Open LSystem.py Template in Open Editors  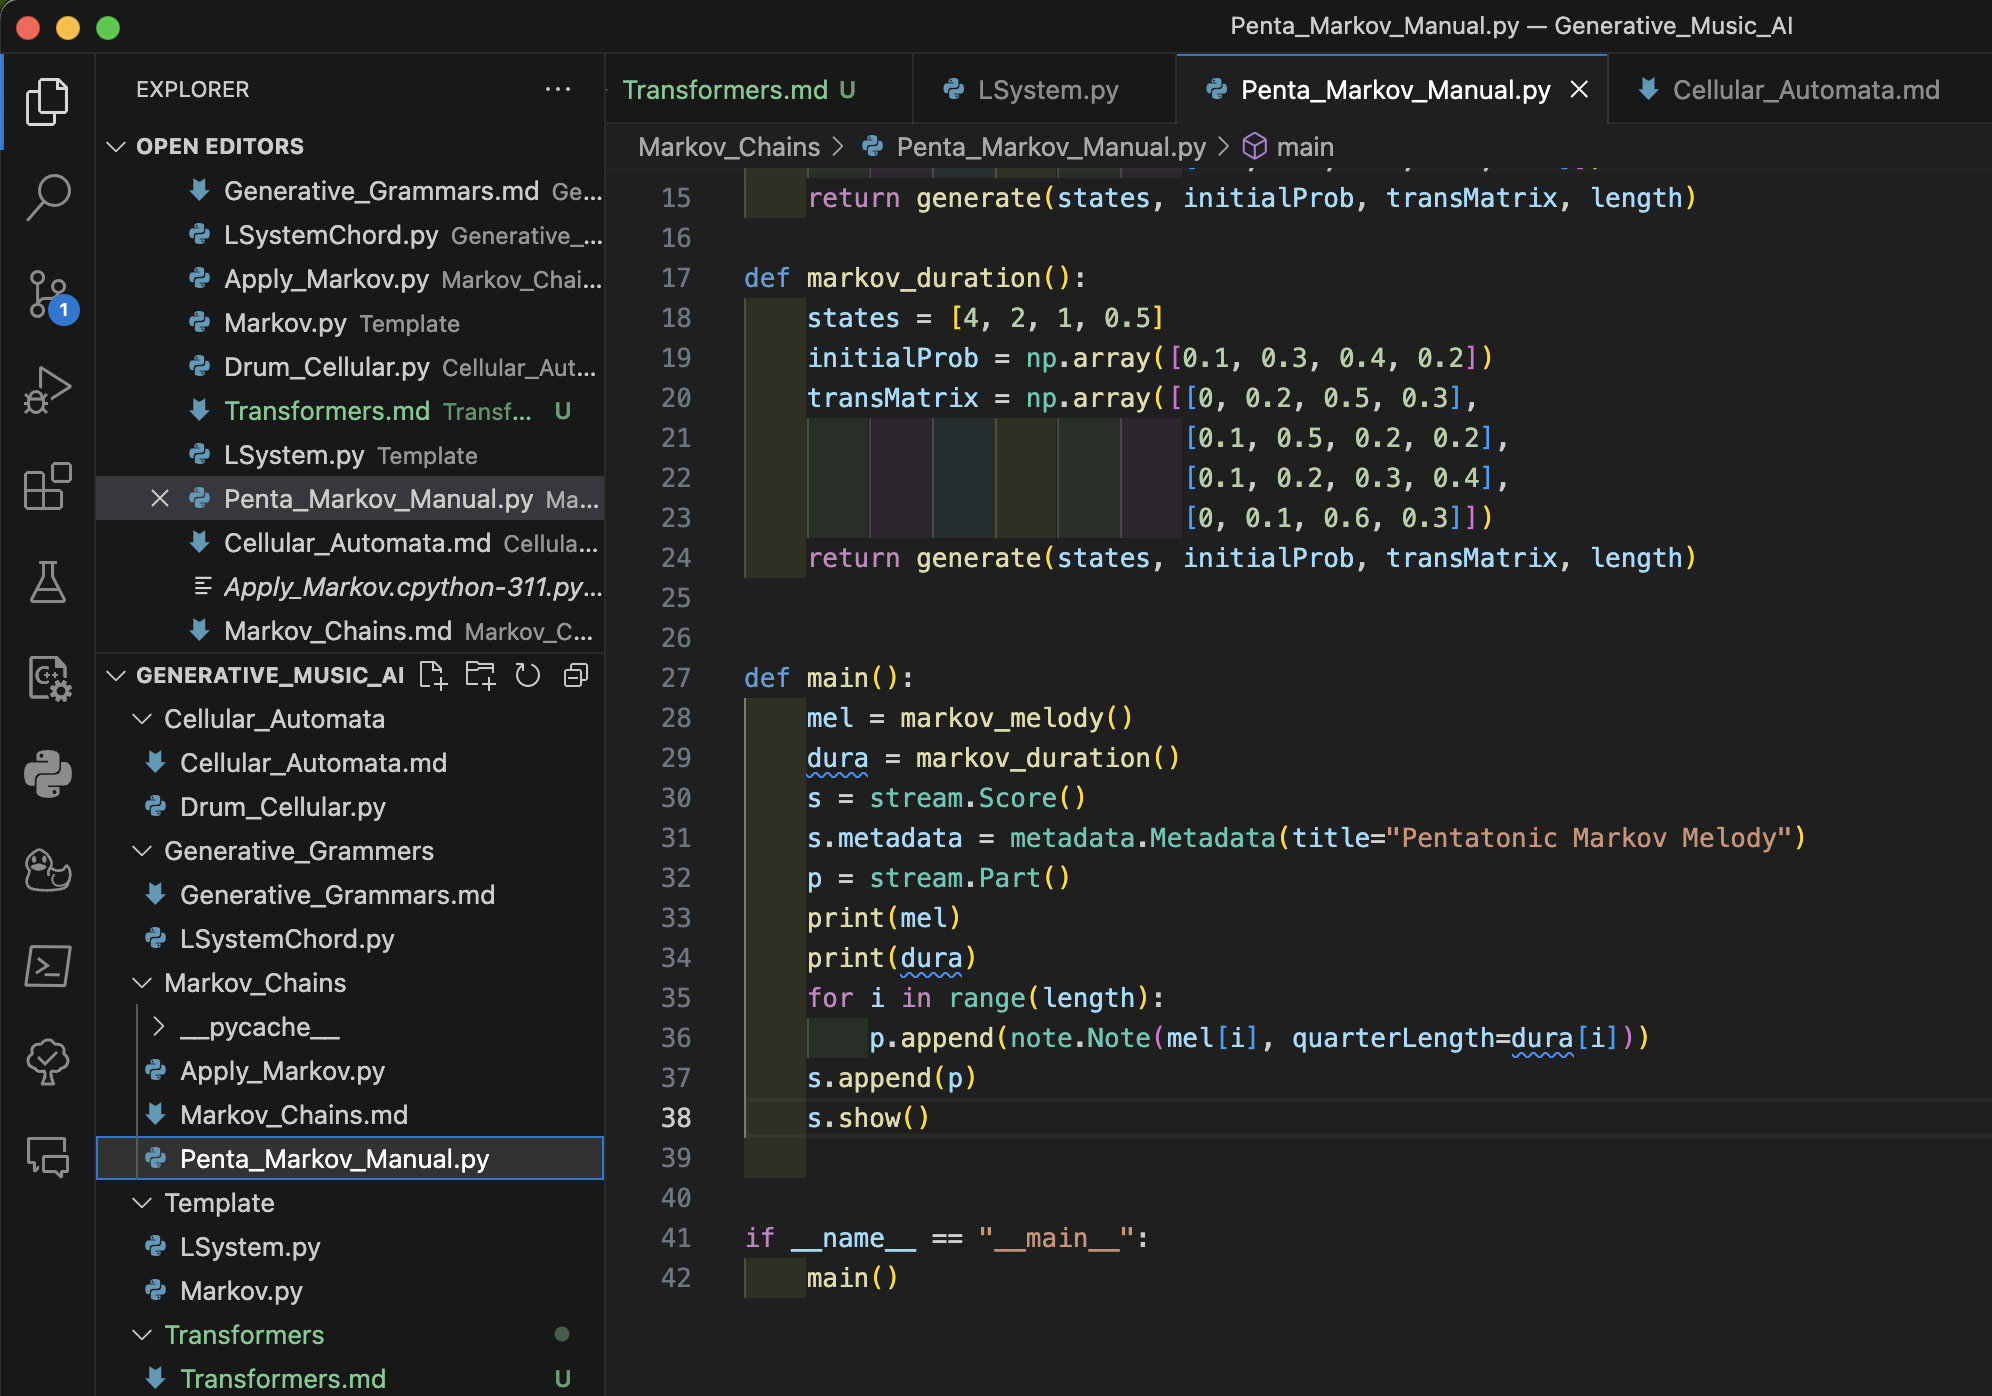coord(350,454)
